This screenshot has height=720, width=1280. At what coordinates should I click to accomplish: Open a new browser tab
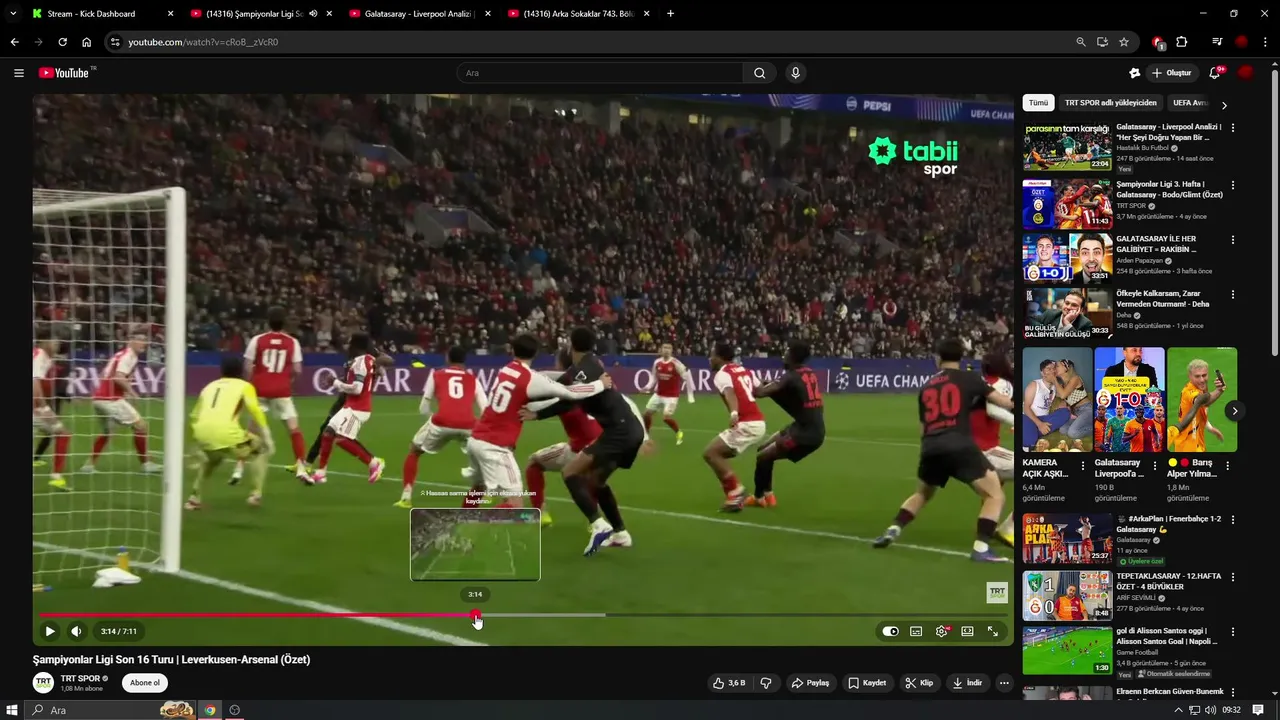point(670,14)
